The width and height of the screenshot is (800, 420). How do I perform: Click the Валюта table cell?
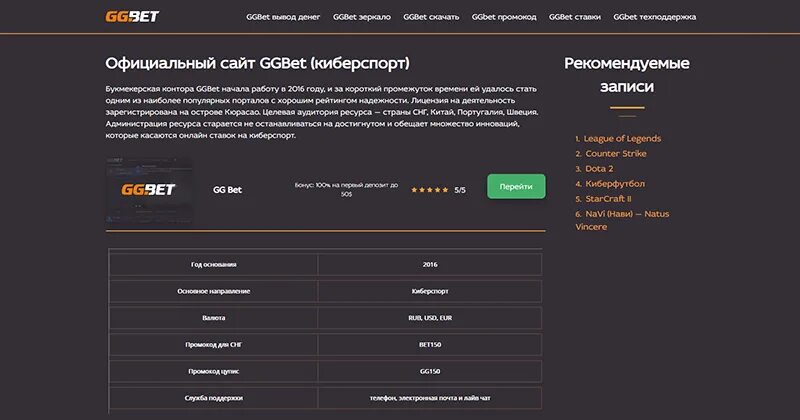pos(213,318)
